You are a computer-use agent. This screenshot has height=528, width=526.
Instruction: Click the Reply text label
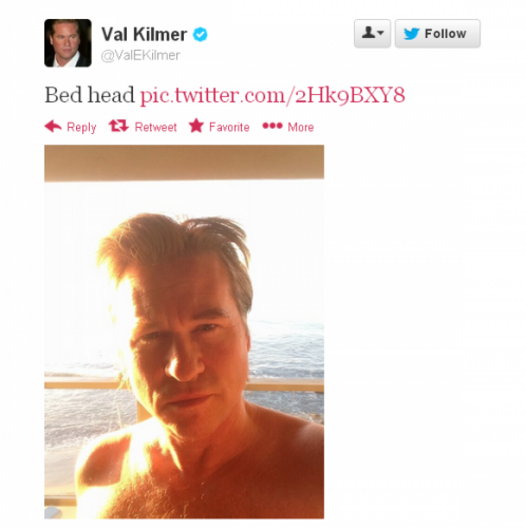pyautogui.click(x=81, y=127)
